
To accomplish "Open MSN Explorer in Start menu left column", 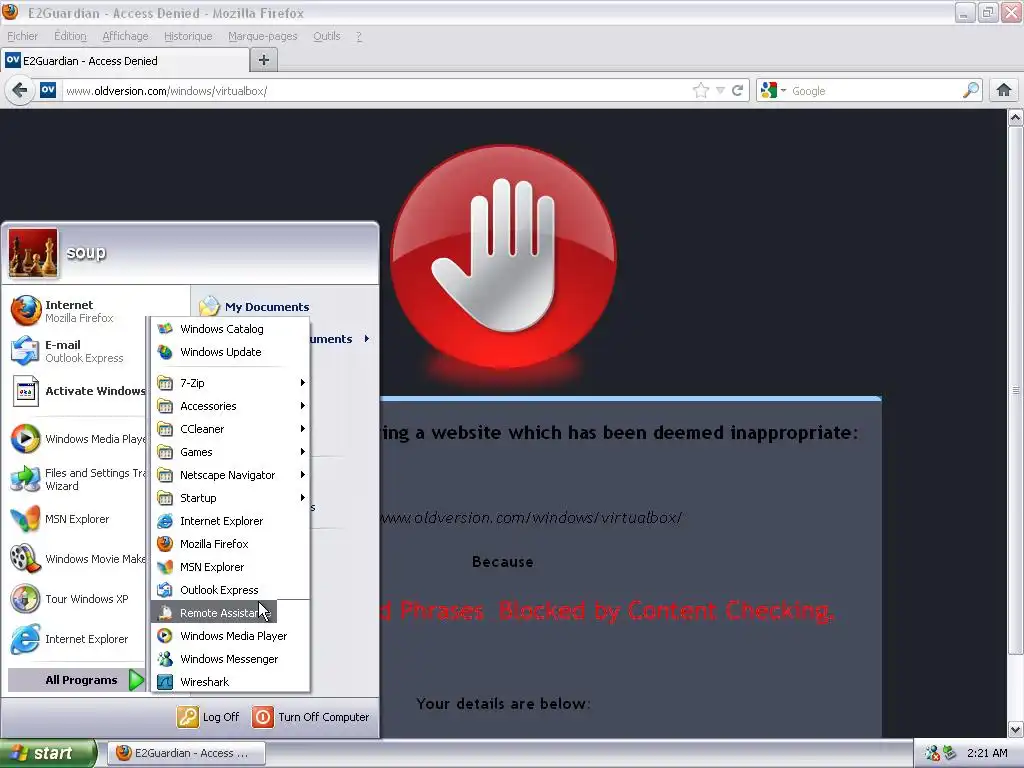I will pos(77,519).
